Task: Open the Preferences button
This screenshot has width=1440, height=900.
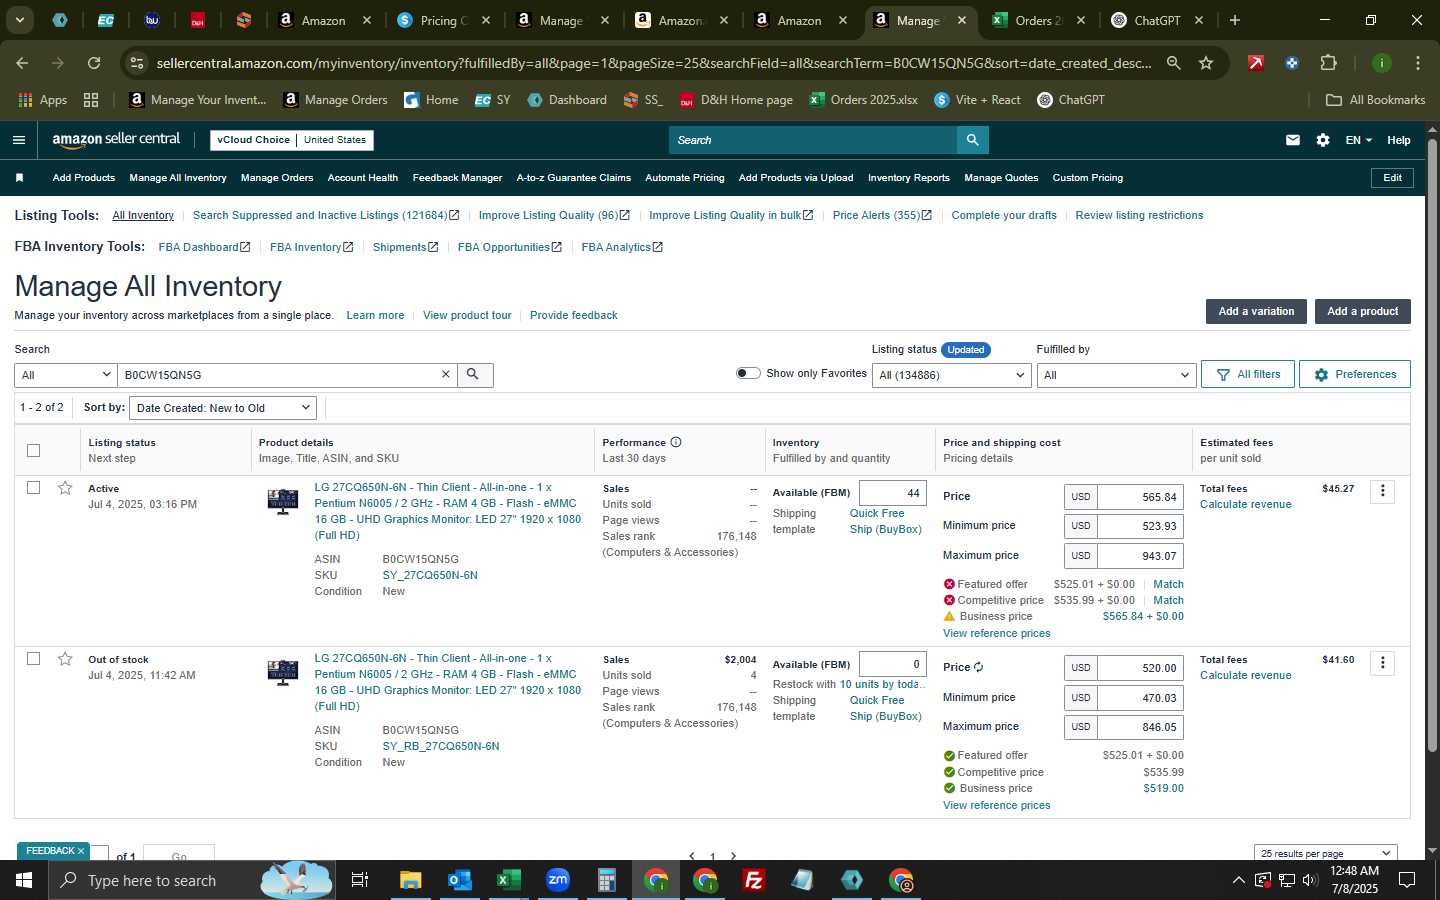Action: [1355, 374]
